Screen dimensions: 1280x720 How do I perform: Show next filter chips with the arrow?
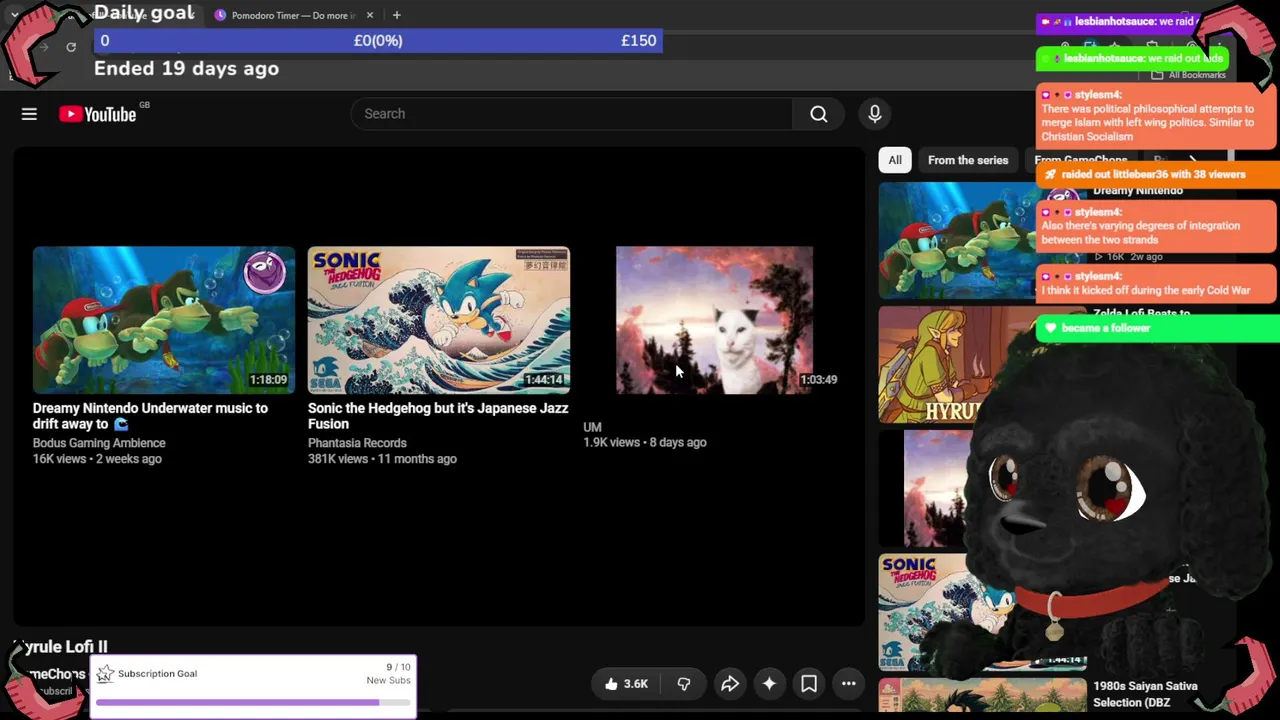coord(1192,160)
